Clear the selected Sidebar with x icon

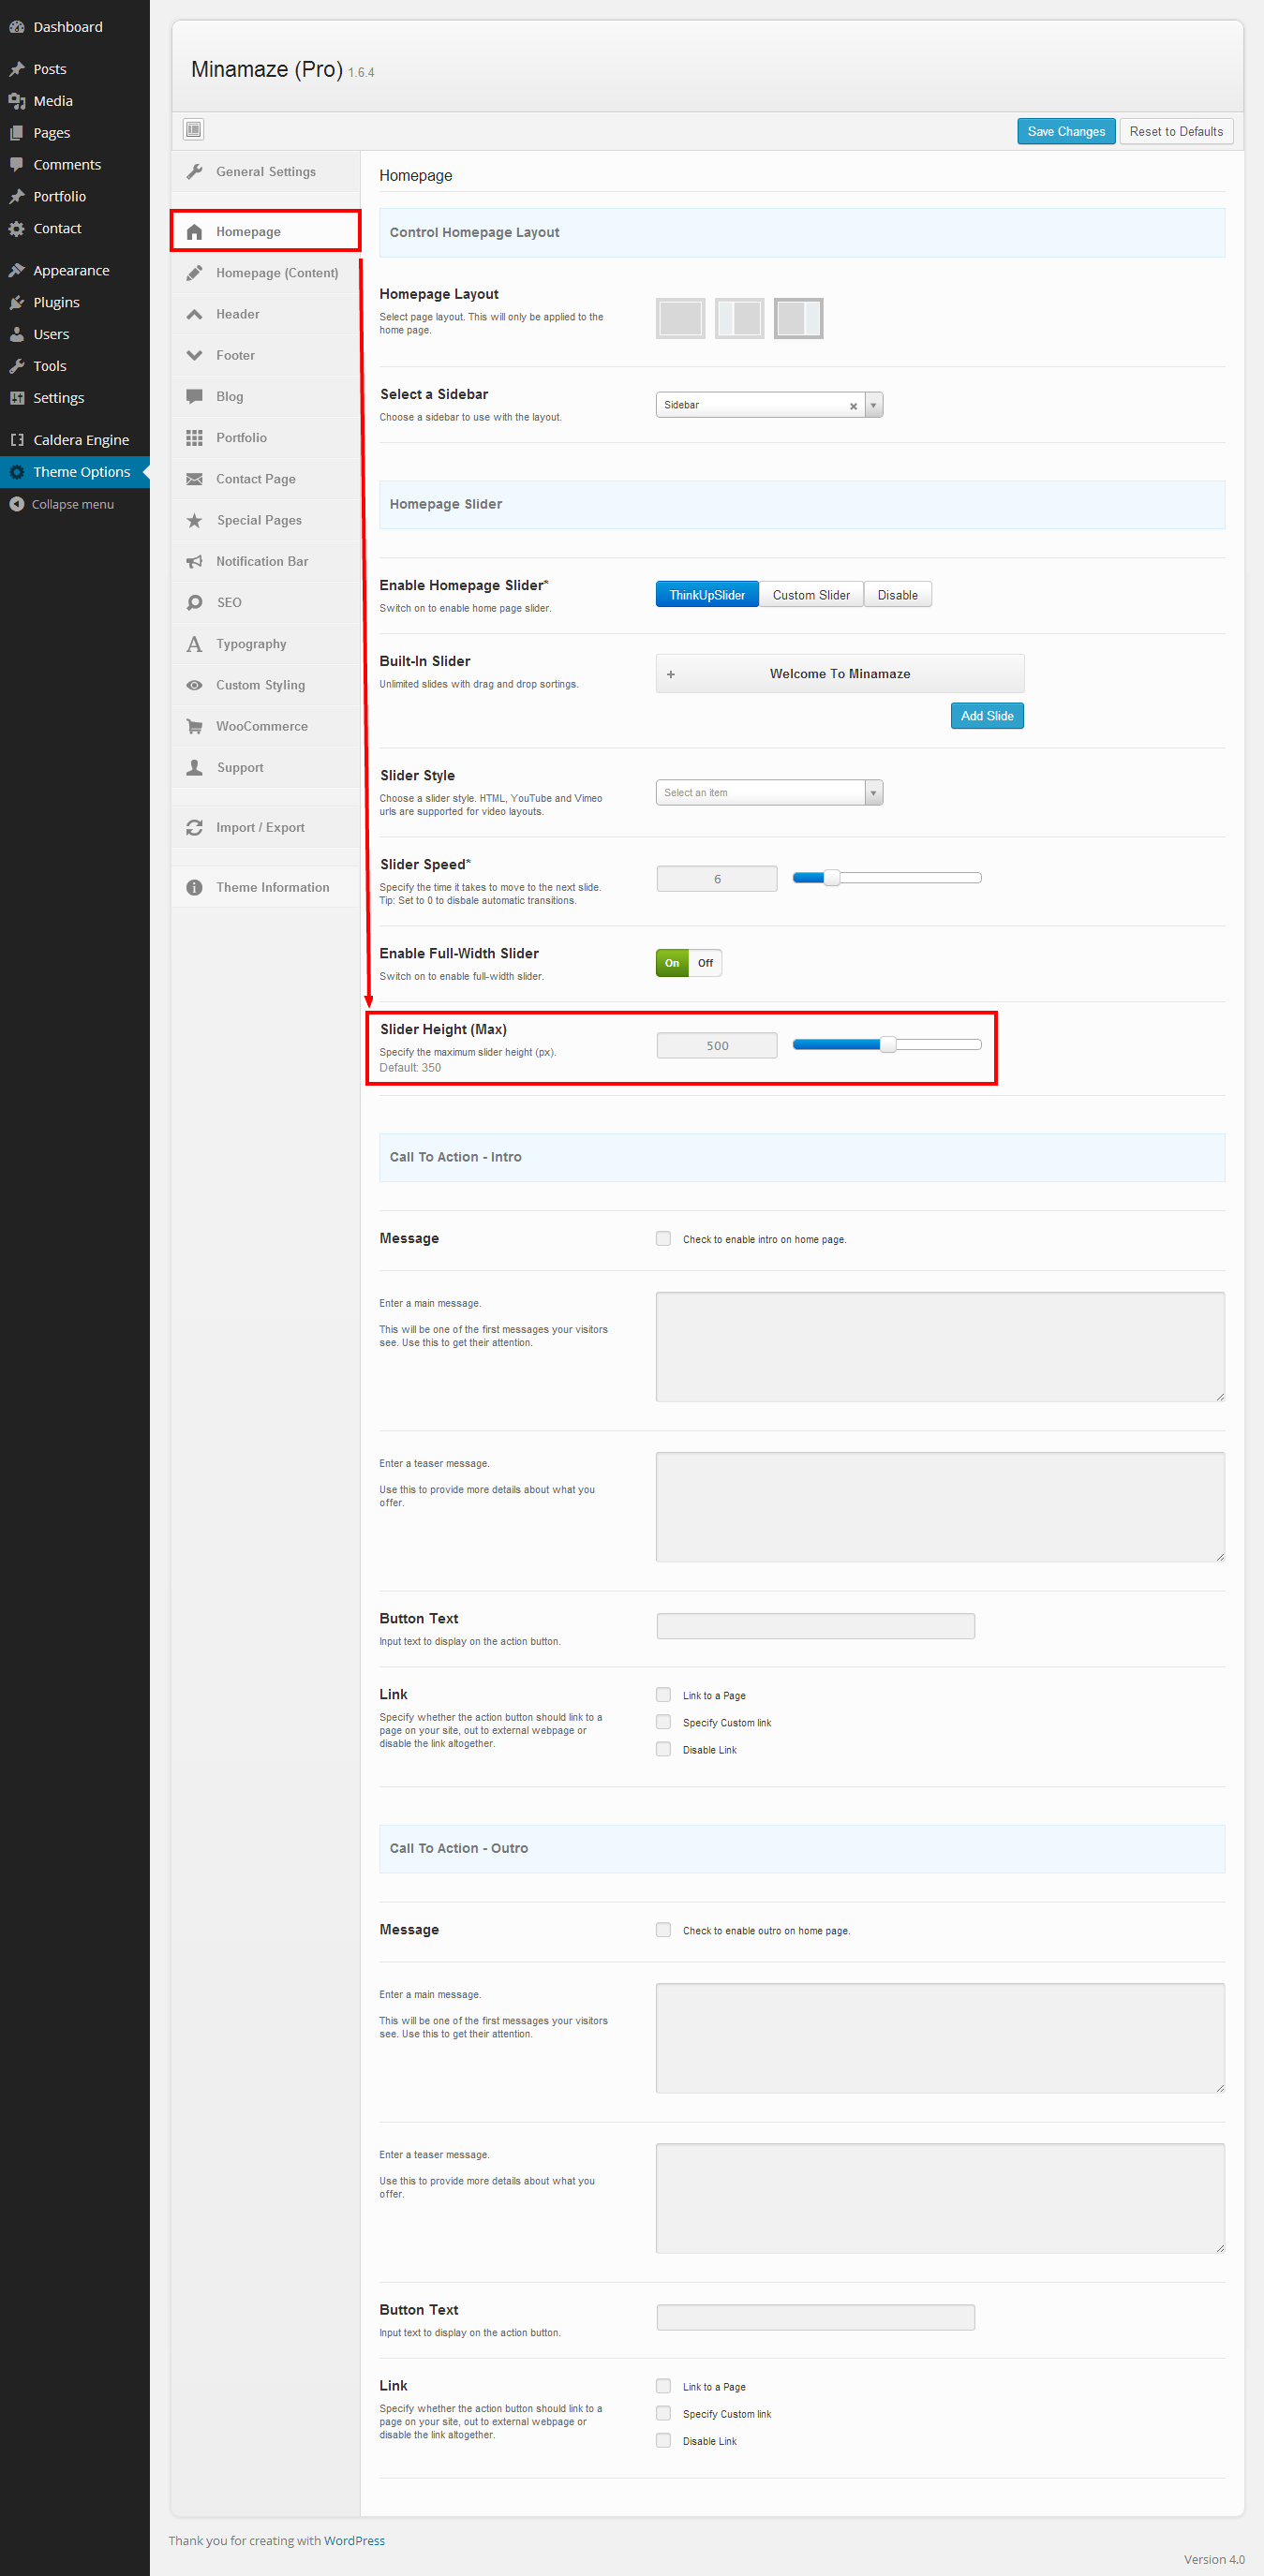tap(853, 406)
